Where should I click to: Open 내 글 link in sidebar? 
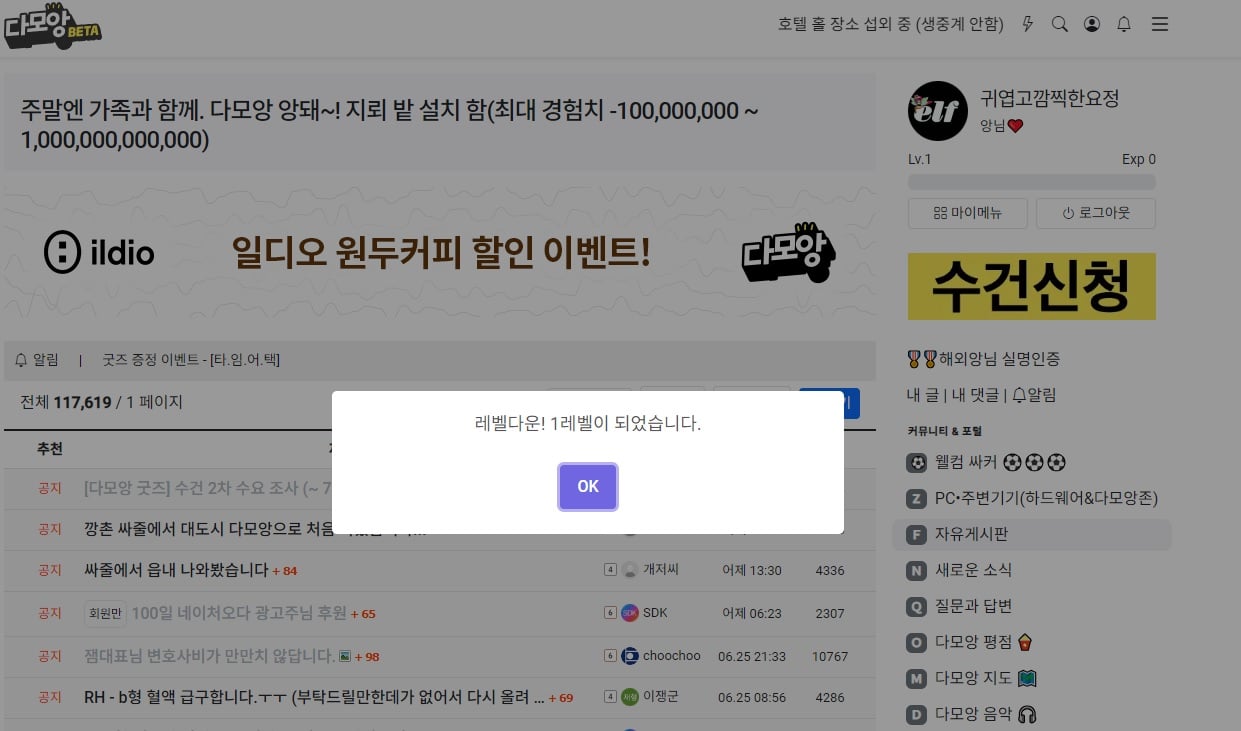[922, 395]
